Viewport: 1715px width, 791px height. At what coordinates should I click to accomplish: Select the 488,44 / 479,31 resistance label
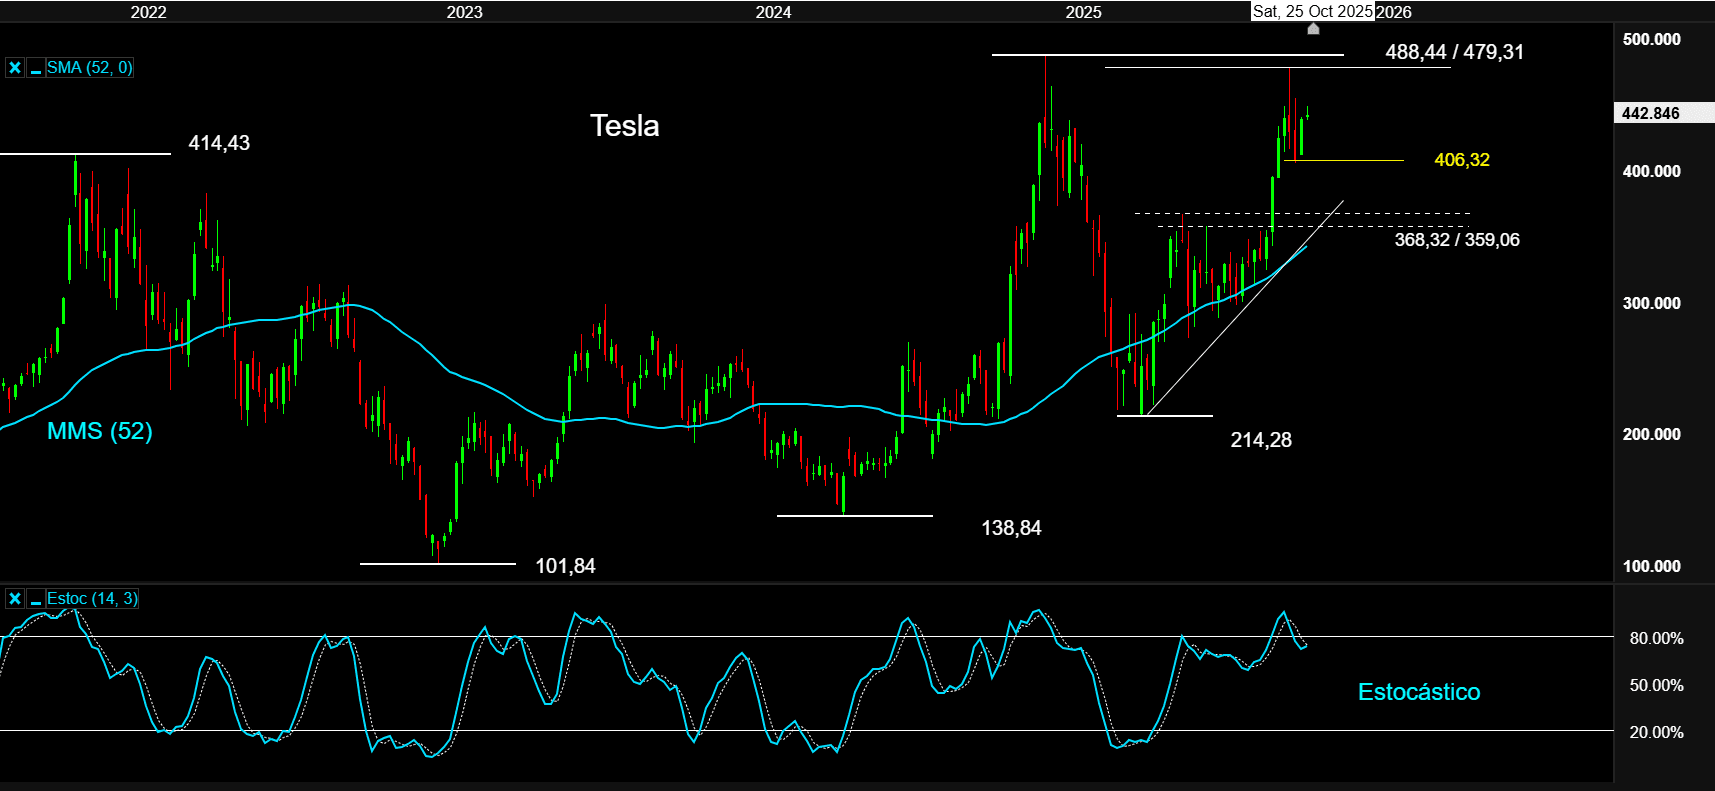(1454, 52)
